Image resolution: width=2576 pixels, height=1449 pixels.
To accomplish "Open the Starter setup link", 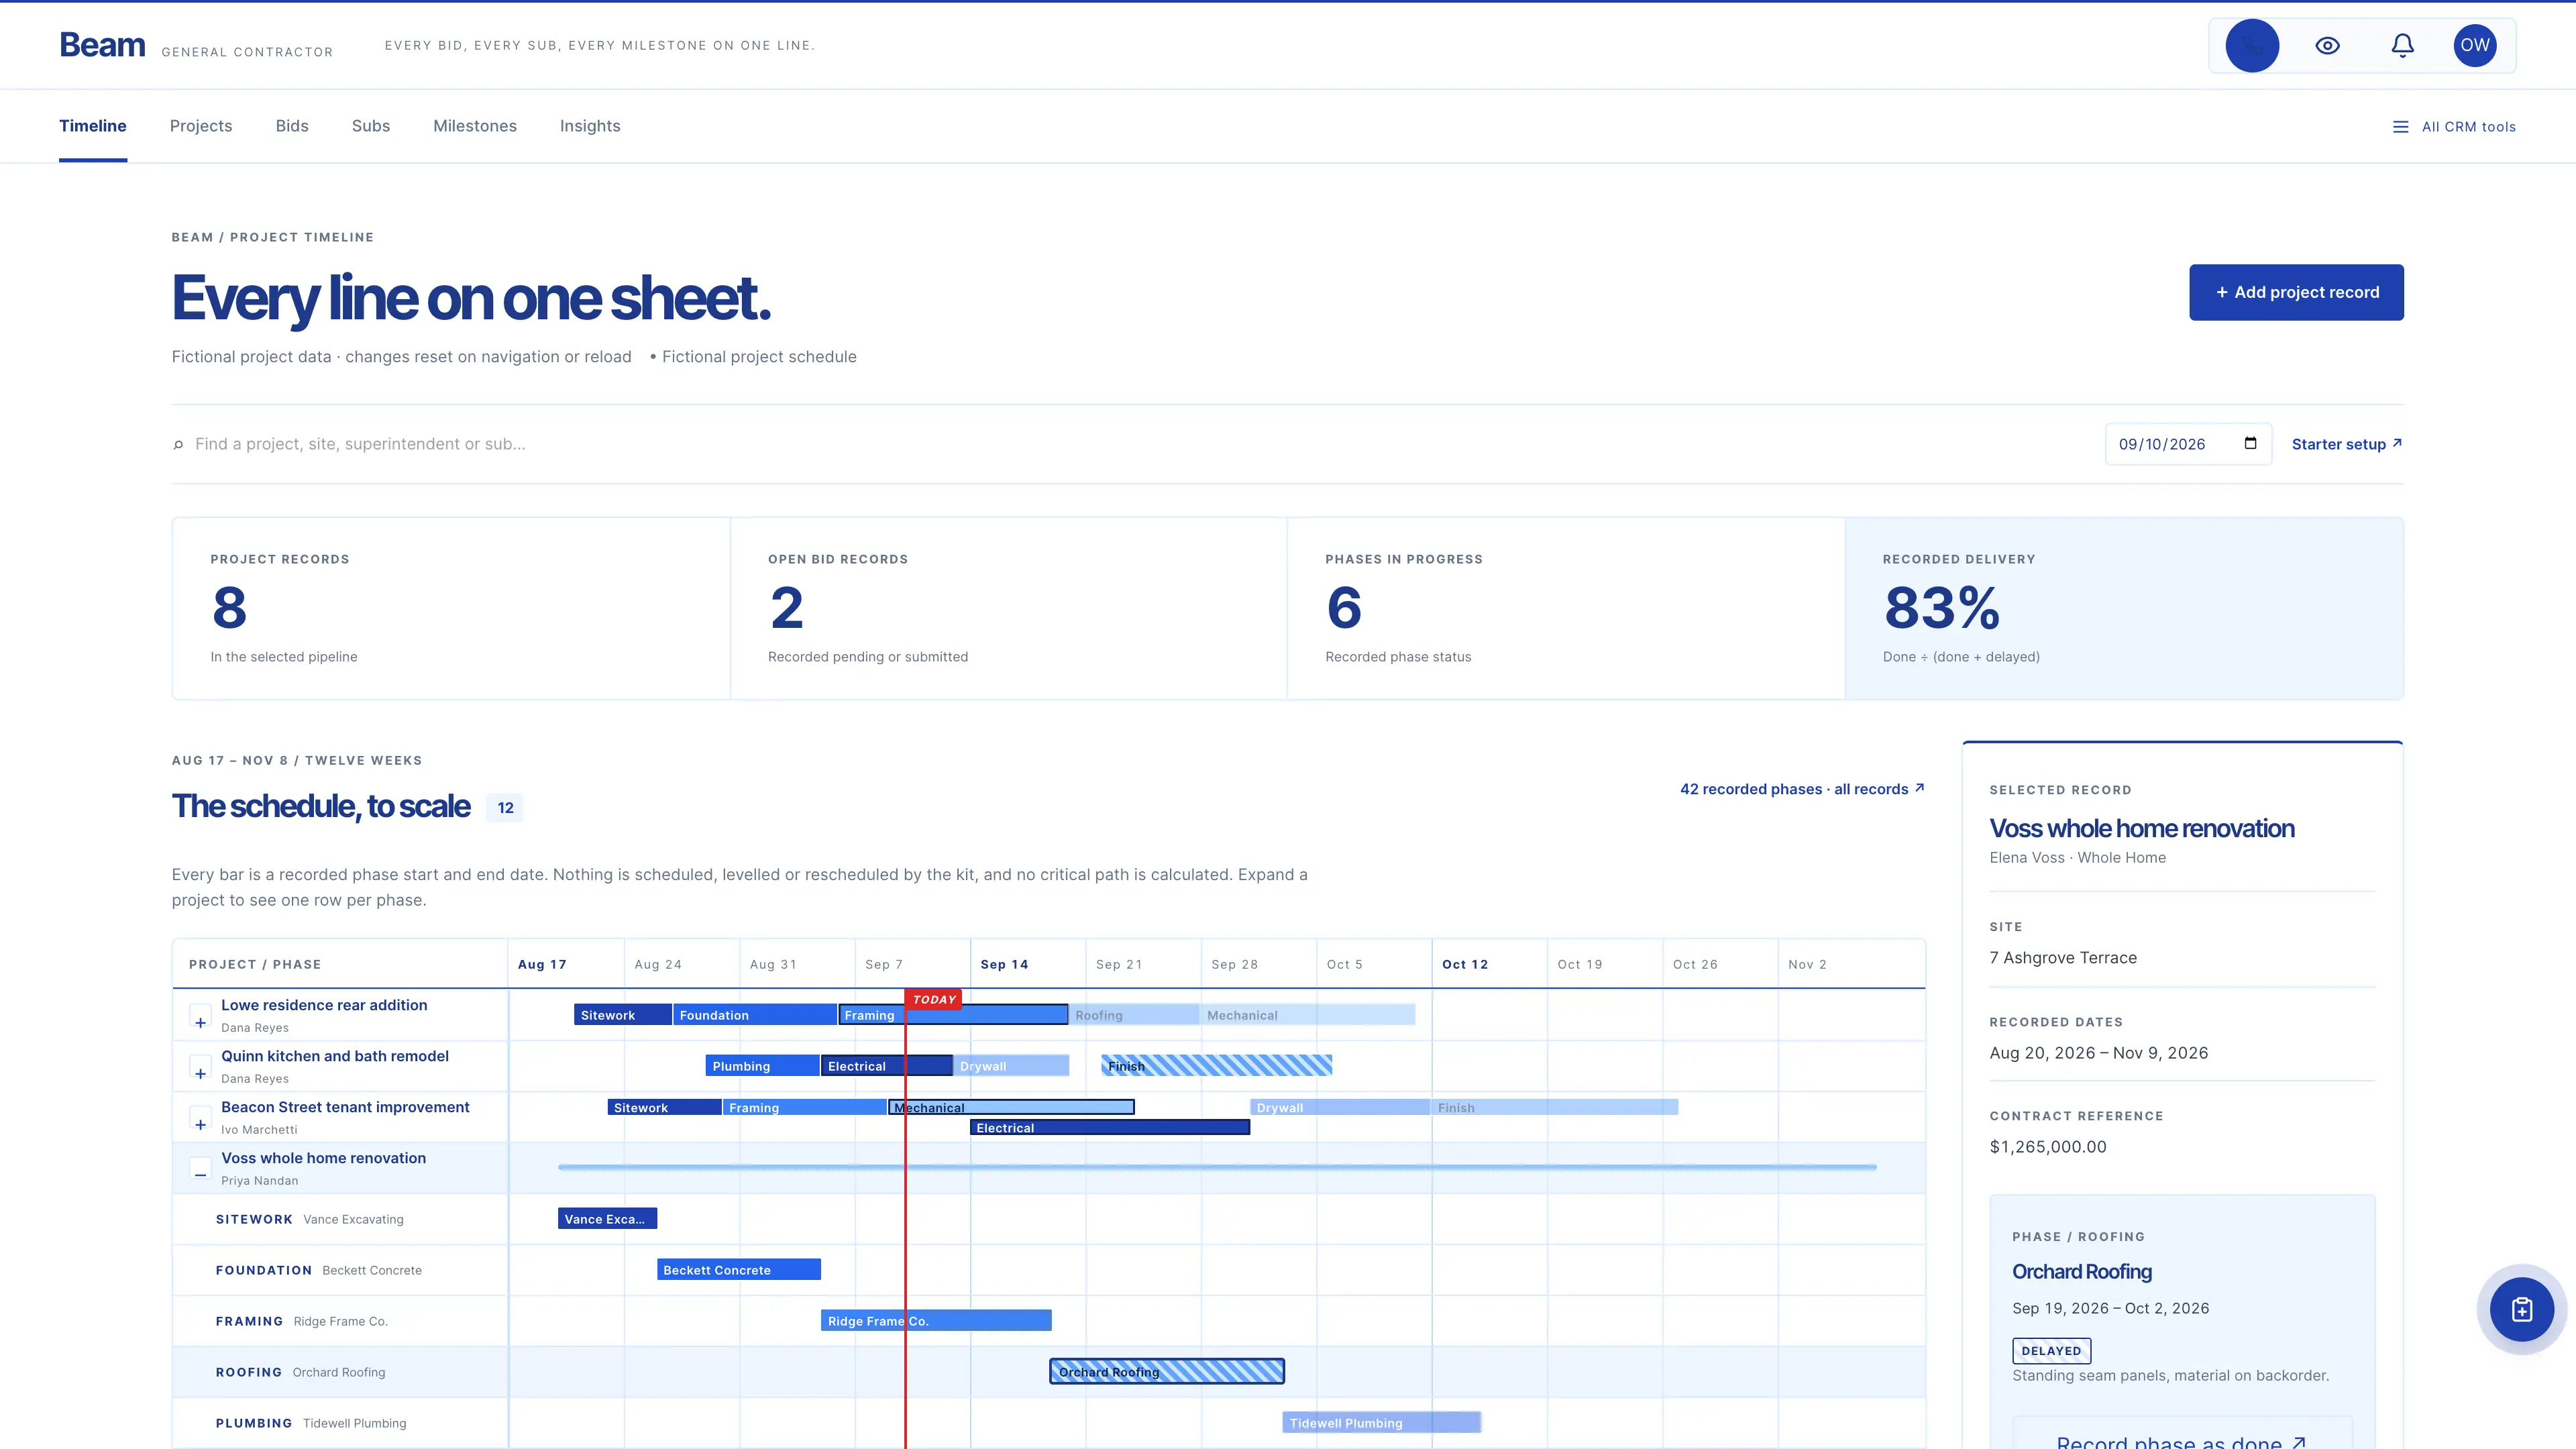I will (2347, 444).
